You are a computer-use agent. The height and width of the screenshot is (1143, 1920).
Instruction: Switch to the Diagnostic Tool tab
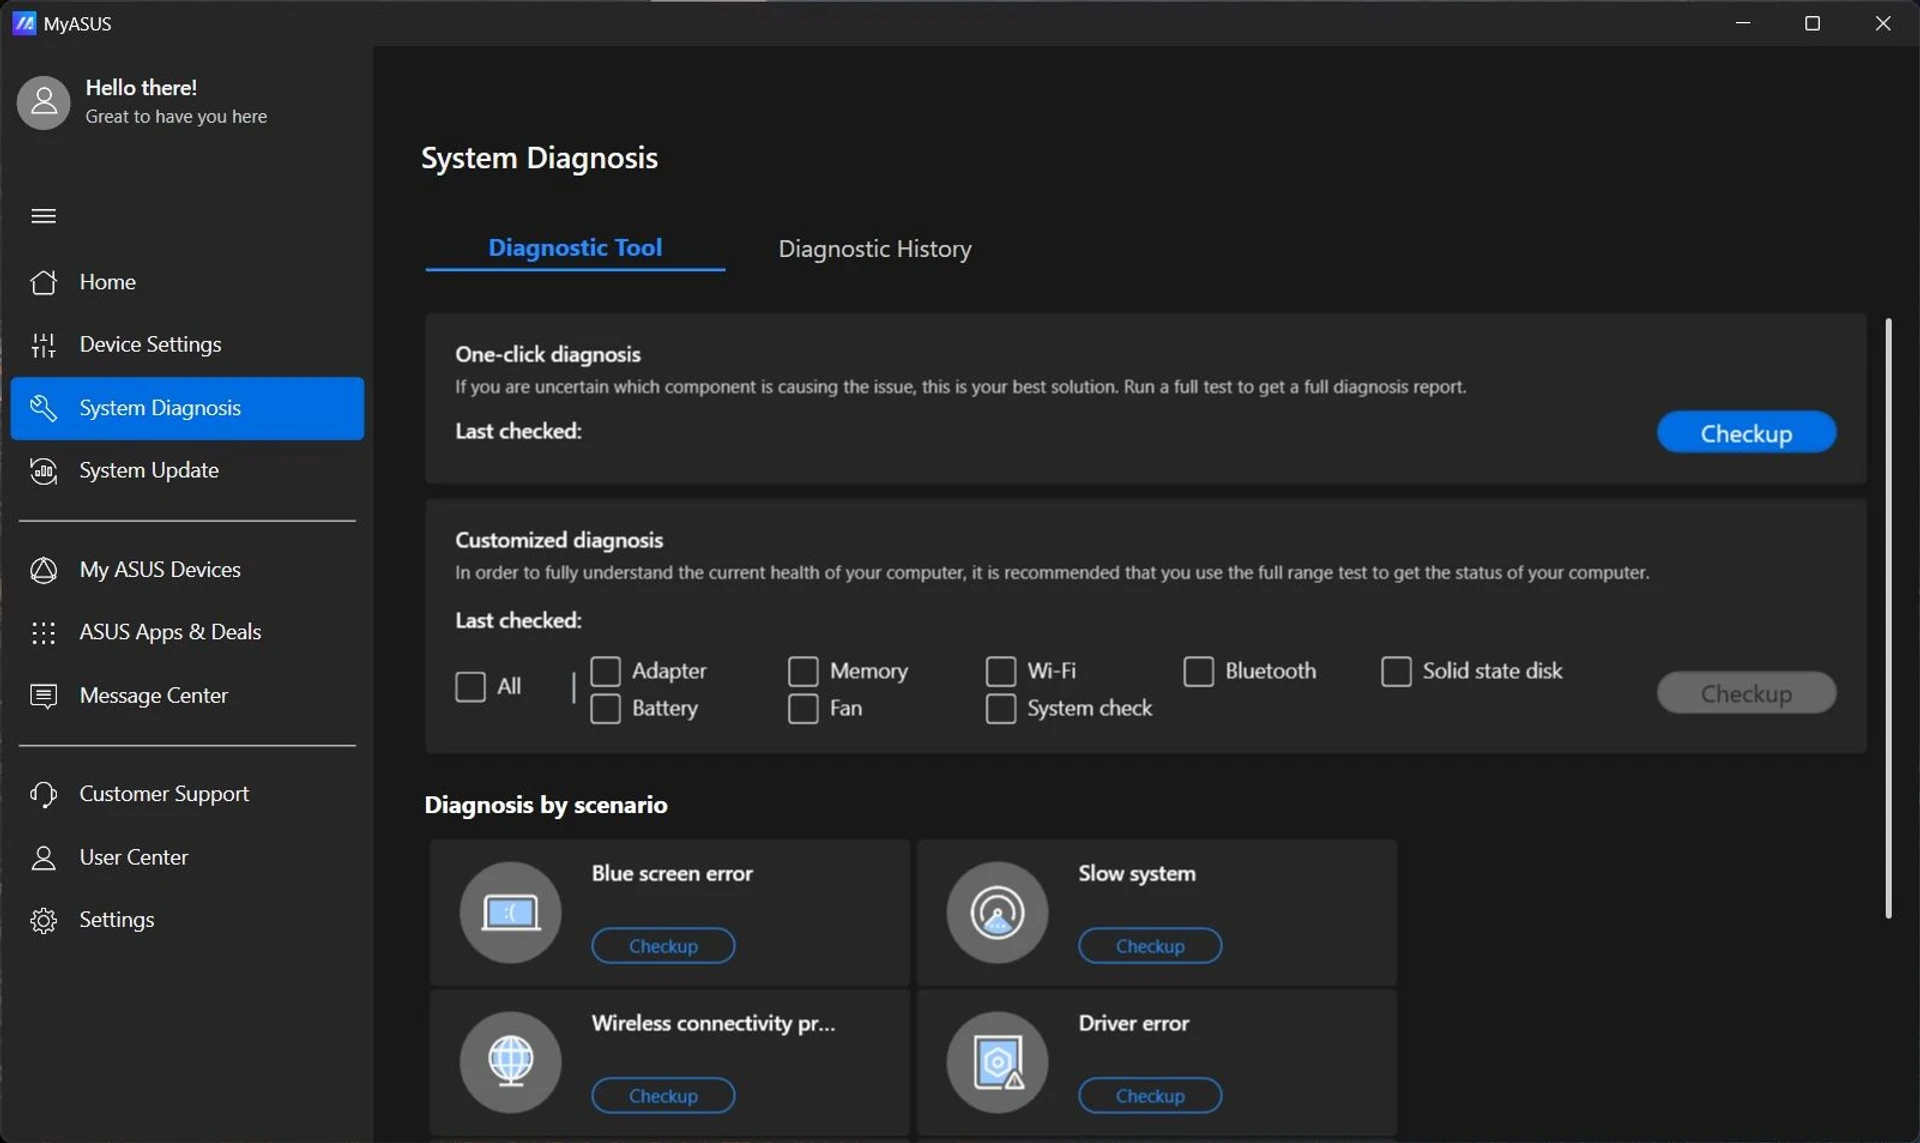575,247
